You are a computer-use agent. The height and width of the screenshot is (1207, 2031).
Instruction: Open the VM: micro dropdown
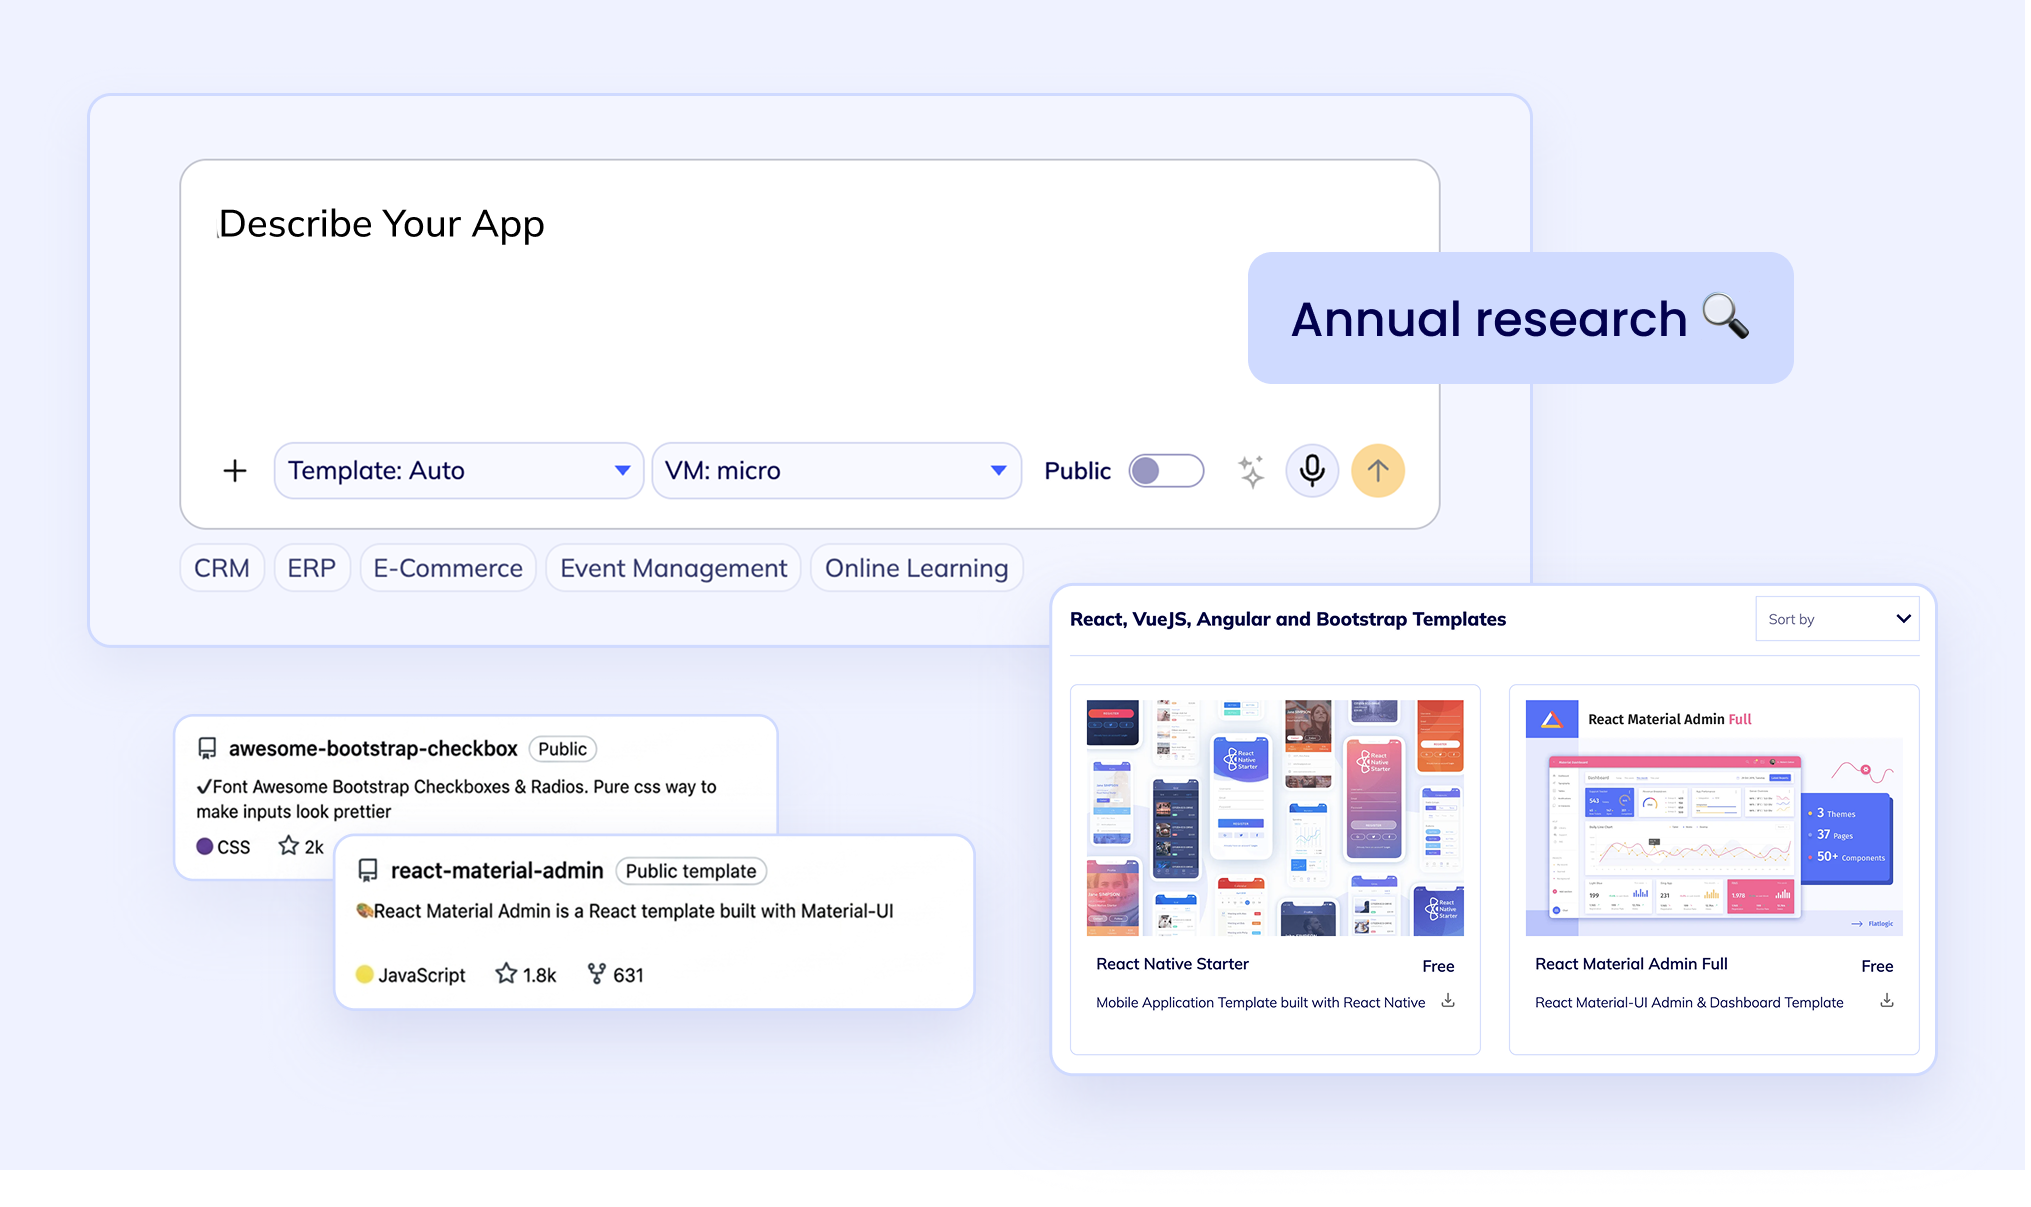click(836, 470)
